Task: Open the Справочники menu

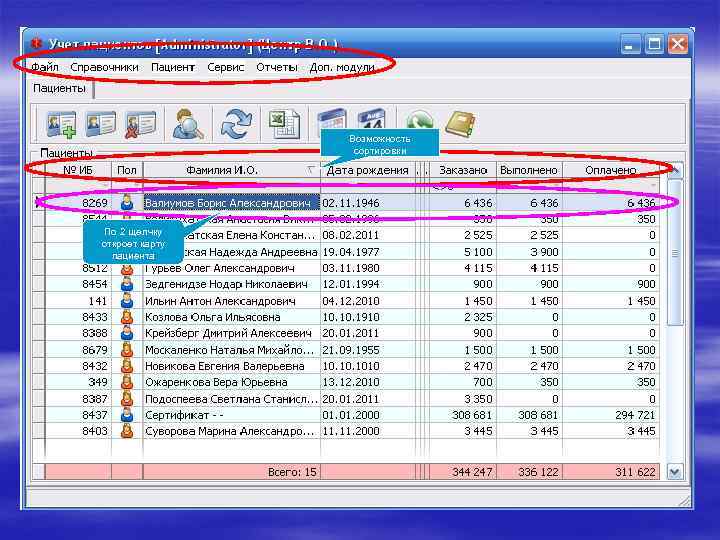Action: [x=104, y=67]
